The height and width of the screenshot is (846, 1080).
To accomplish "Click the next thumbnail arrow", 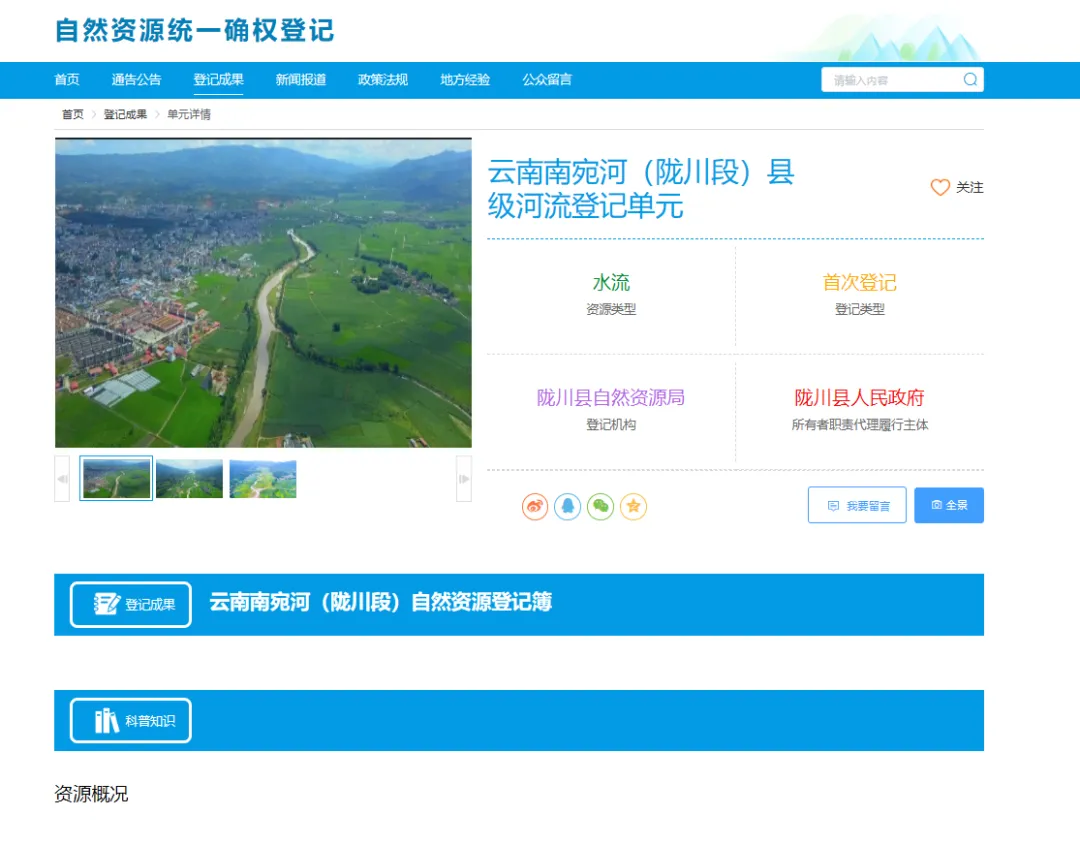I will coord(464,479).
